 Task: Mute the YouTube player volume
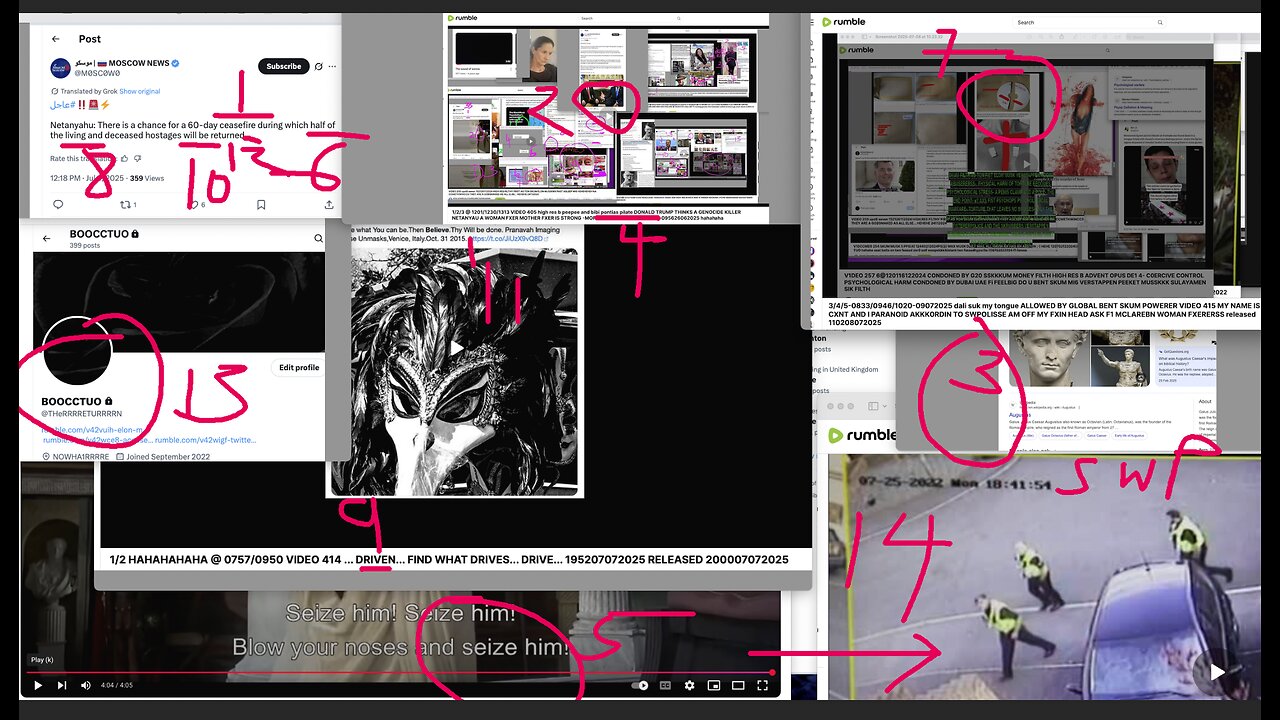(86, 685)
